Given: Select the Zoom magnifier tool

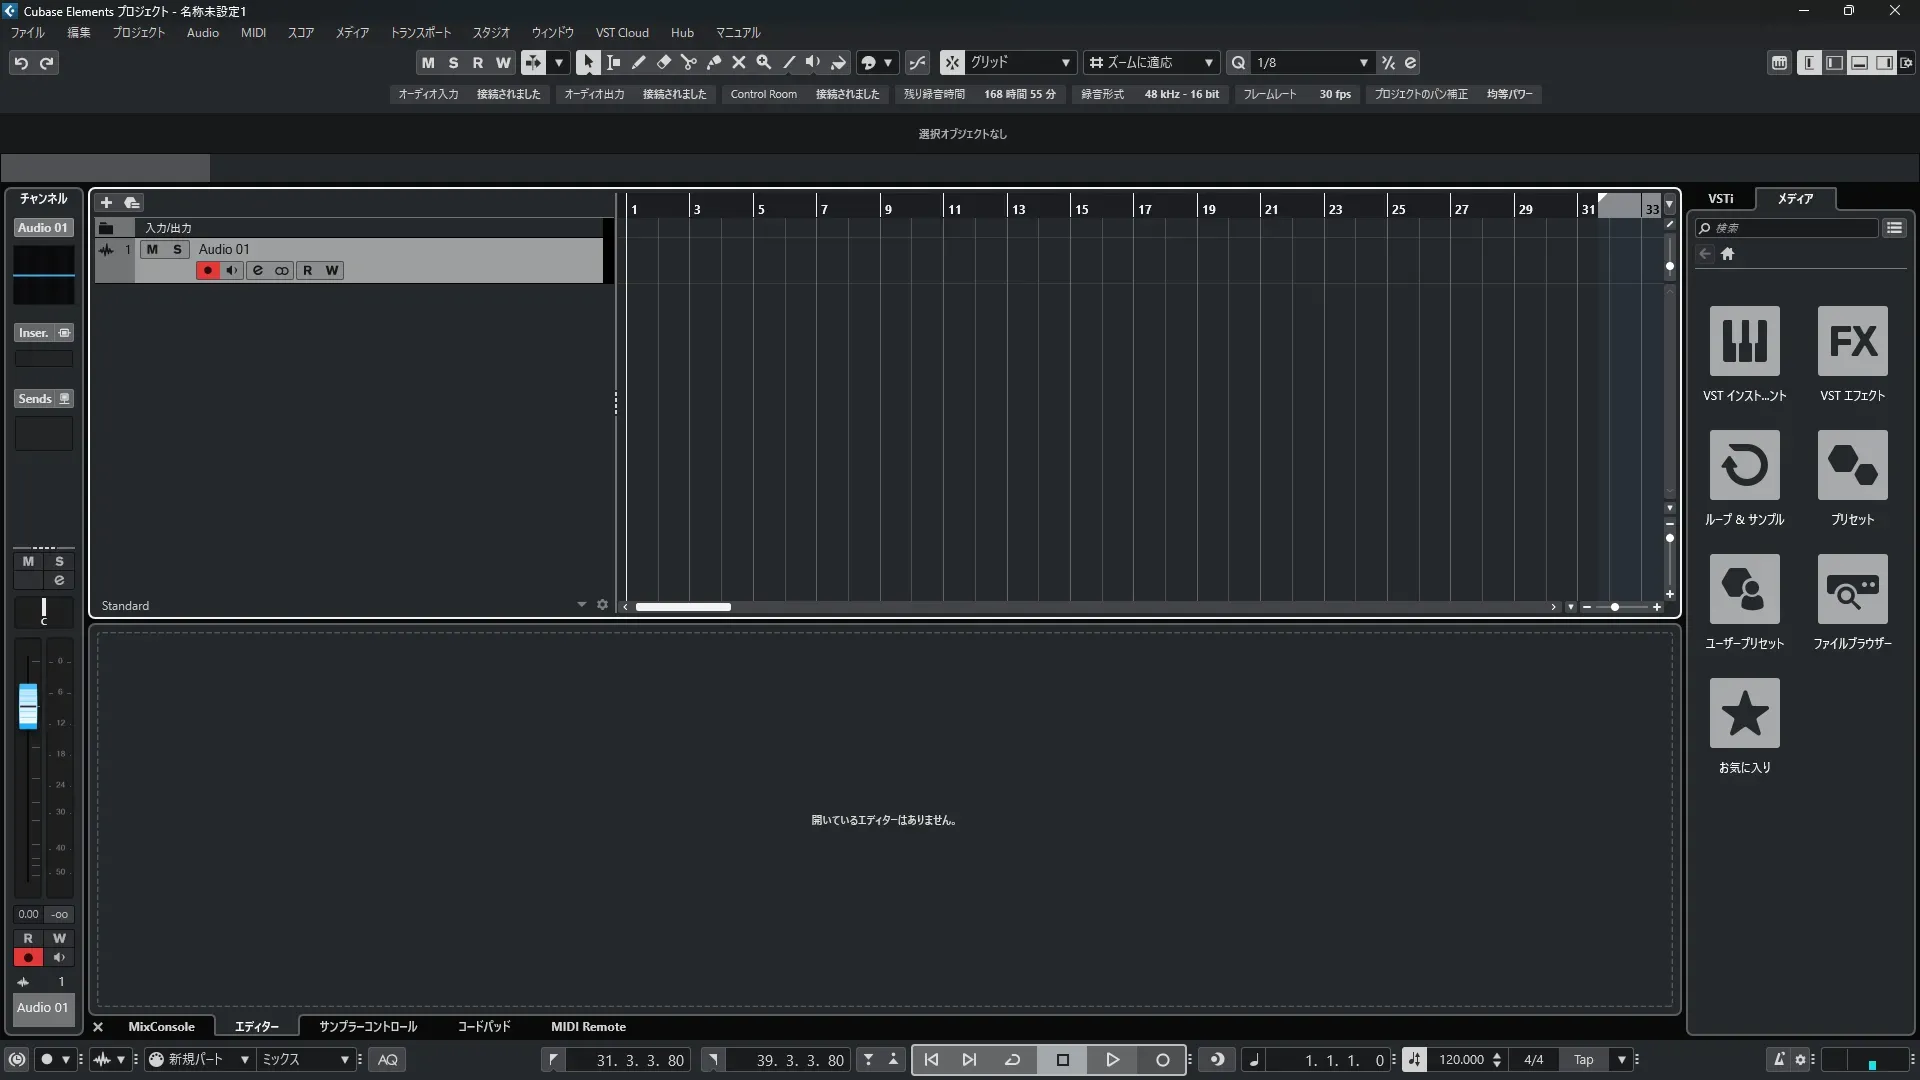Looking at the screenshot, I should point(764,62).
